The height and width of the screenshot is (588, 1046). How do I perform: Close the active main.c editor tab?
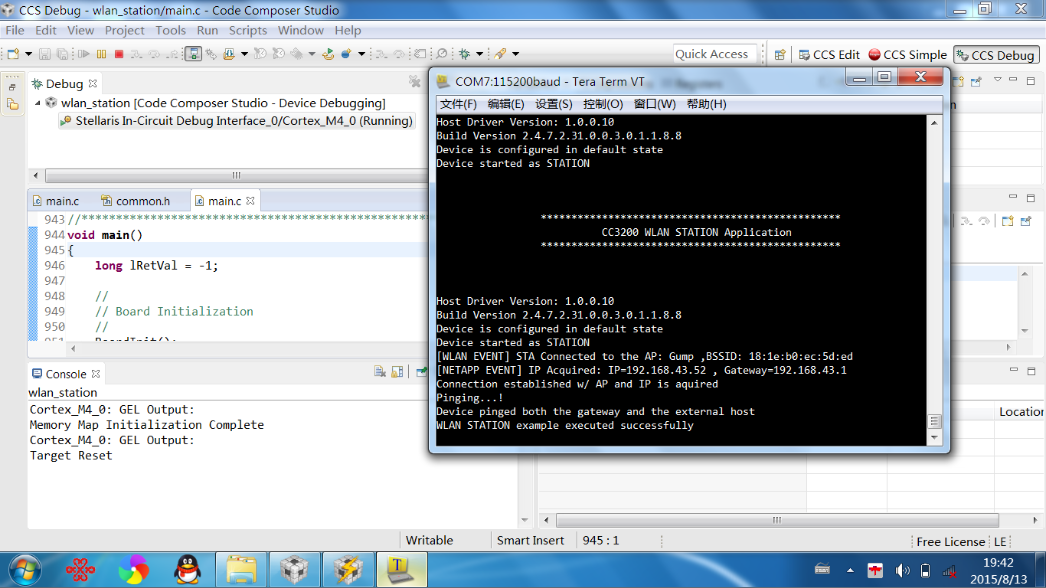(x=250, y=200)
